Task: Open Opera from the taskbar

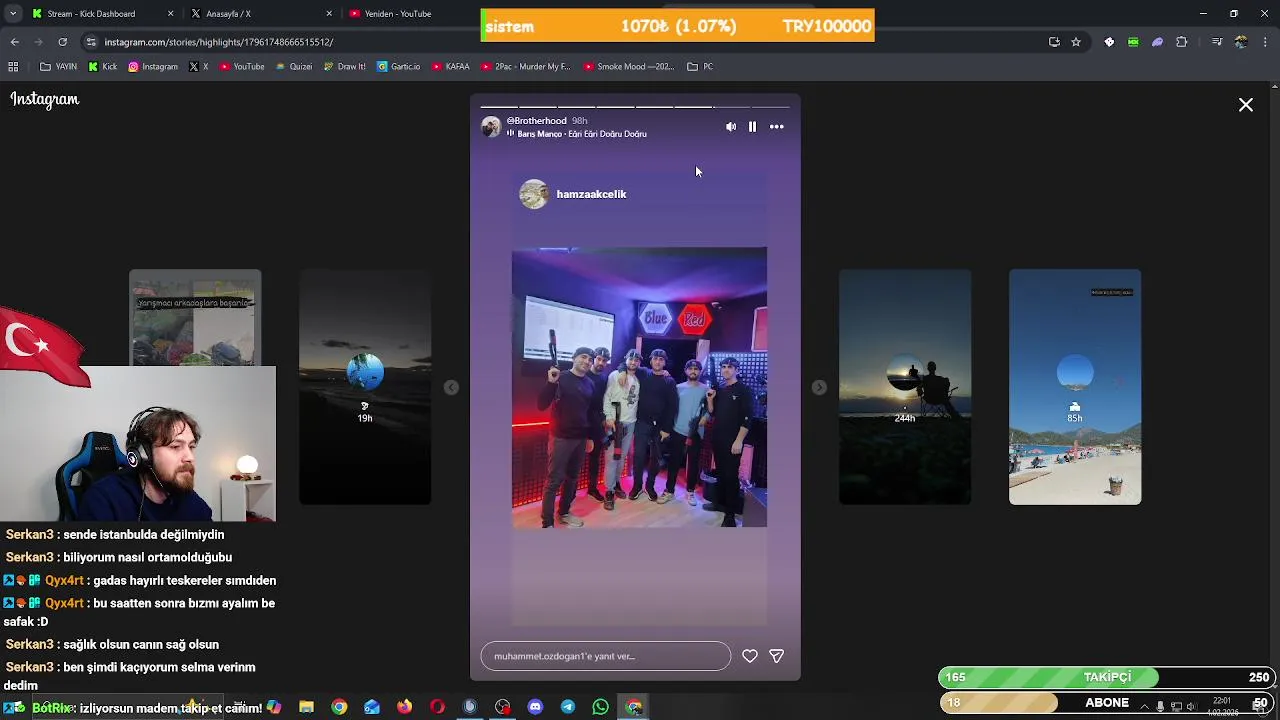Action: click(x=437, y=707)
